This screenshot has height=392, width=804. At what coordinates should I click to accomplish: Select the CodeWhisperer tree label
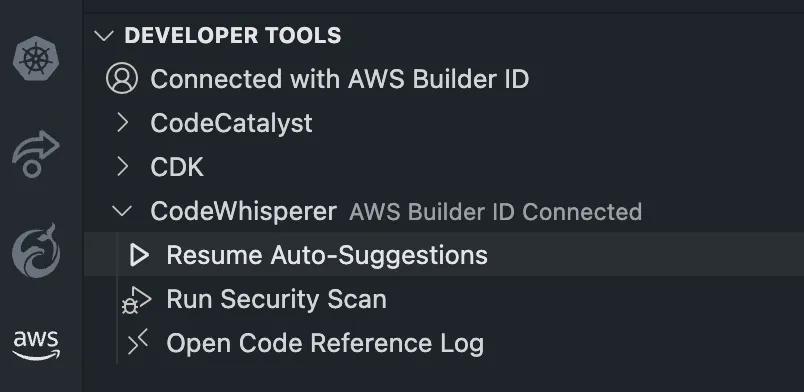(x=244, y=211)
